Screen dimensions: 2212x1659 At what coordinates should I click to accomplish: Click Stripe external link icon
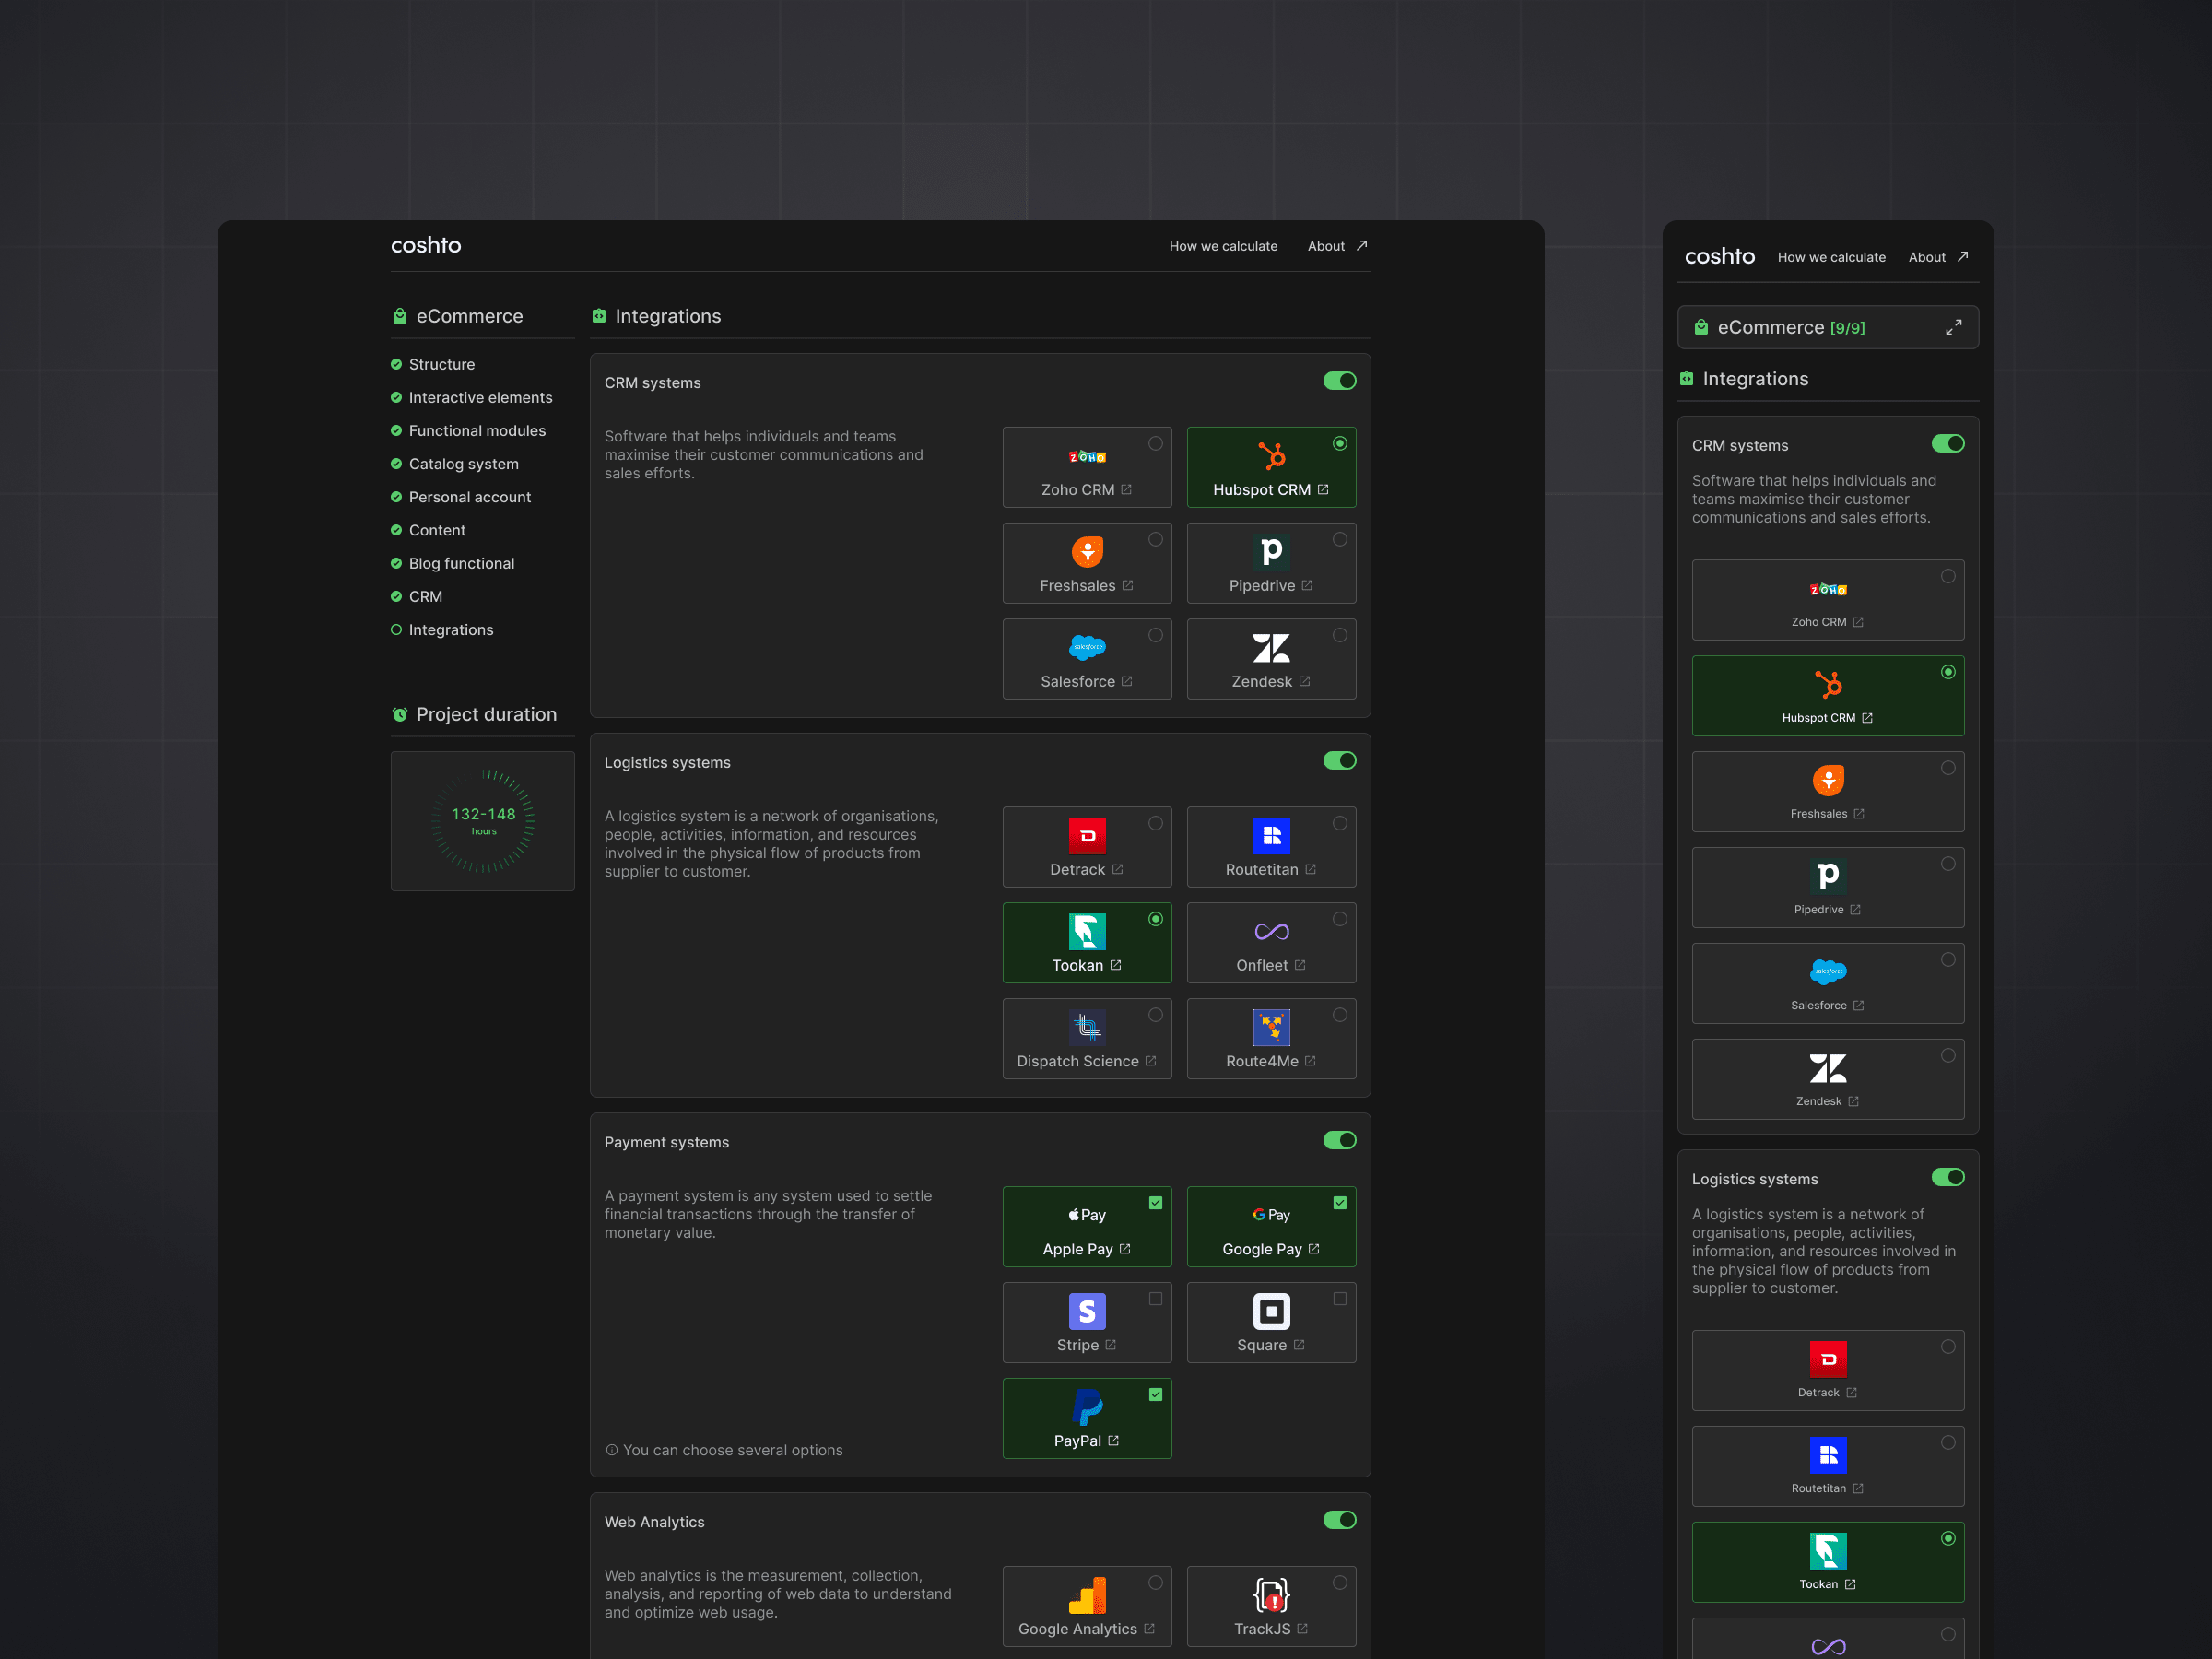(x=1111, y=1346)
